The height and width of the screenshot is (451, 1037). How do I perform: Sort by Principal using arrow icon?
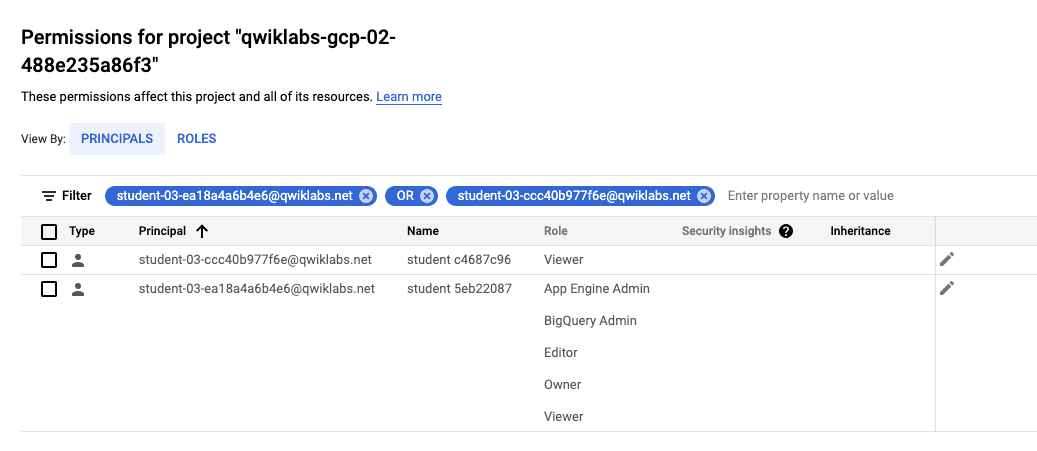click(x=202, y=231)
